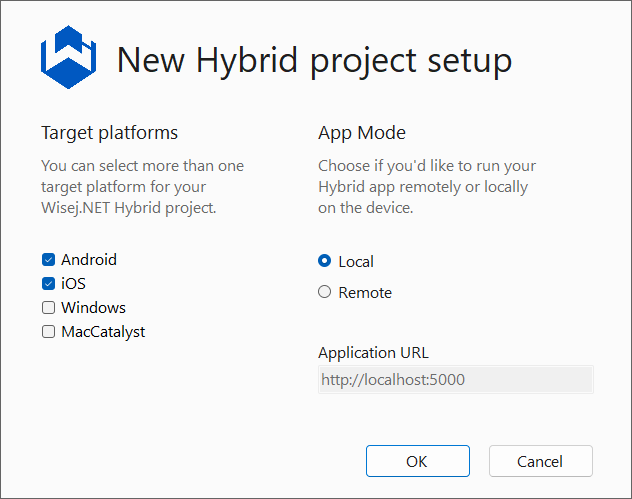Image resolution: width=632 pixels, height=499 pixels.
Task: Click the Application URL label
Action: pos(373,352)
